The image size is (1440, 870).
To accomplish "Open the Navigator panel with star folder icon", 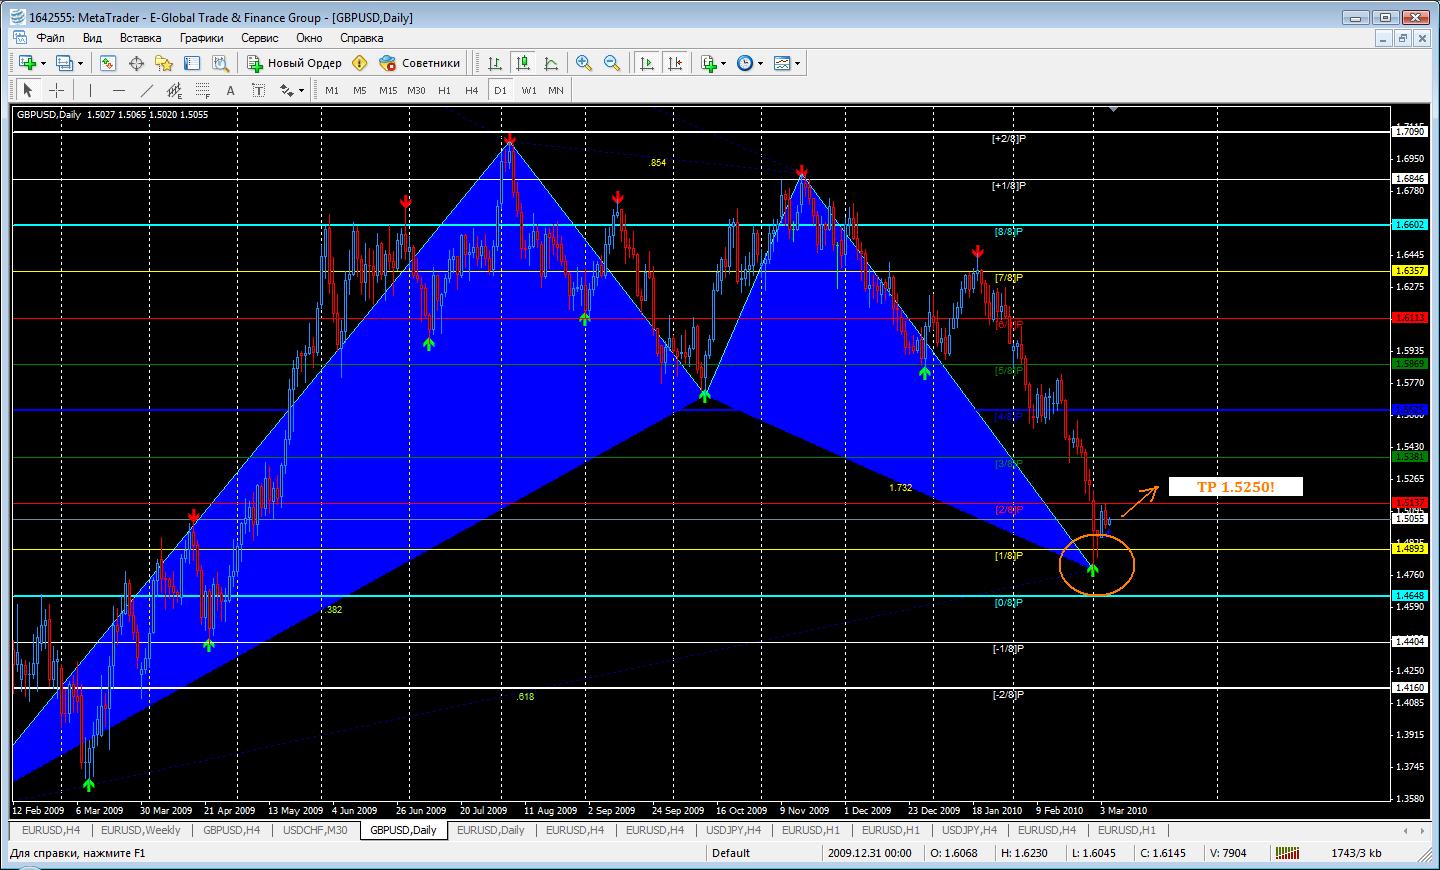I will [x=164, y=63].
